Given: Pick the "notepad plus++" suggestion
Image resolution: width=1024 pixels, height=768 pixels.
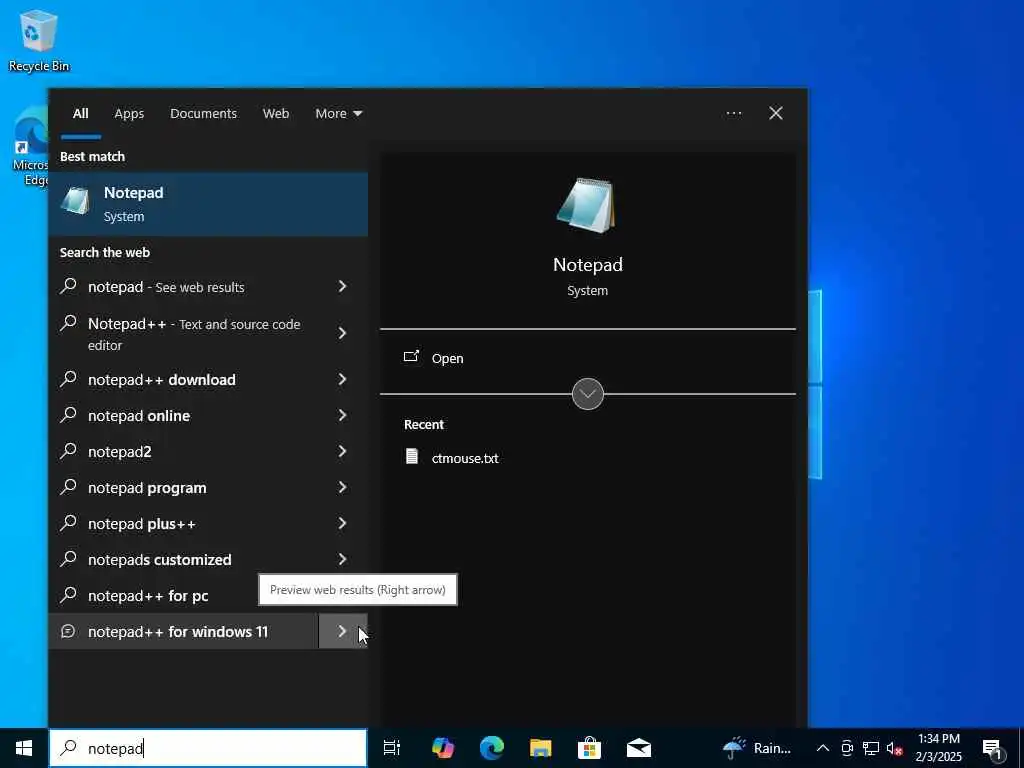Looking at the screenshot, I should point(184,523).
